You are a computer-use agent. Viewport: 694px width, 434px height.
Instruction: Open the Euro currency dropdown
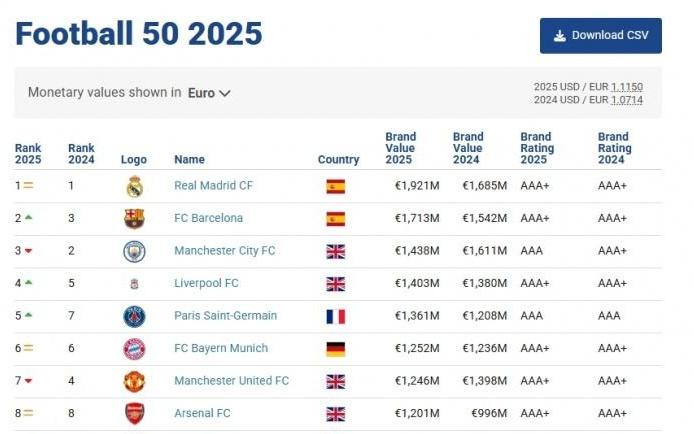(x=209, y=93)
